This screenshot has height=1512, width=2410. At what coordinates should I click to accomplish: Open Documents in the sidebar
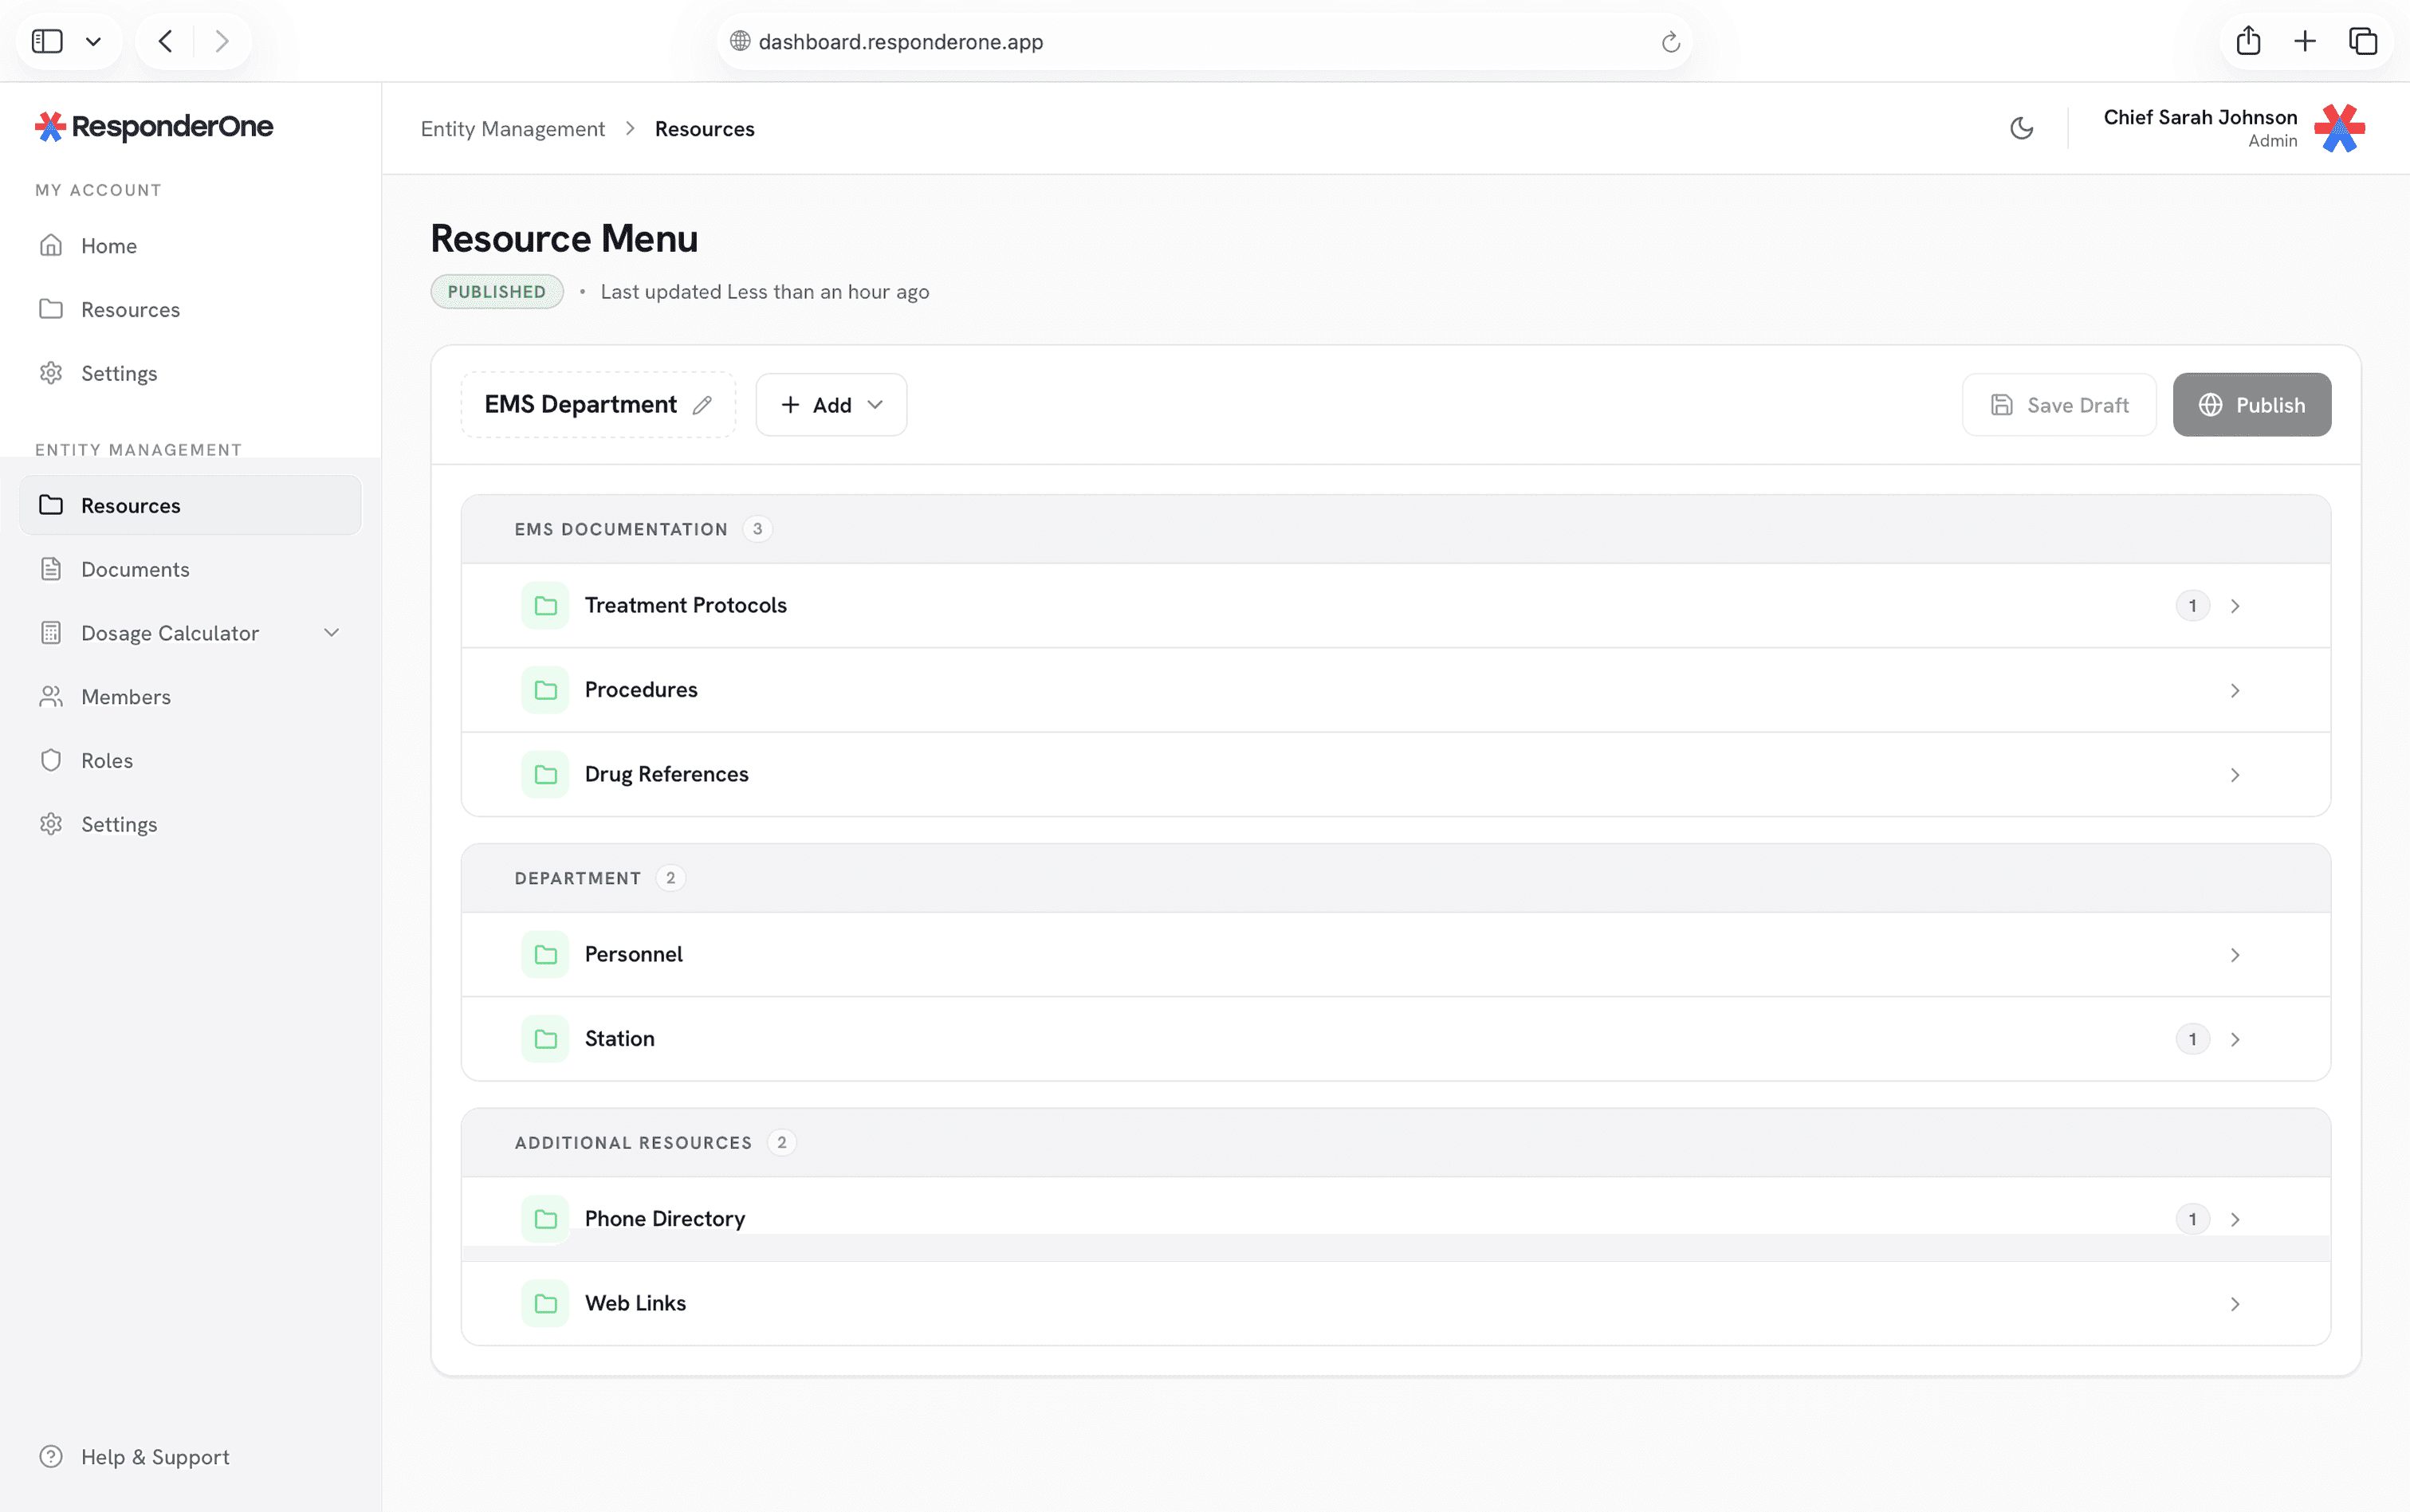coord(190,569)
